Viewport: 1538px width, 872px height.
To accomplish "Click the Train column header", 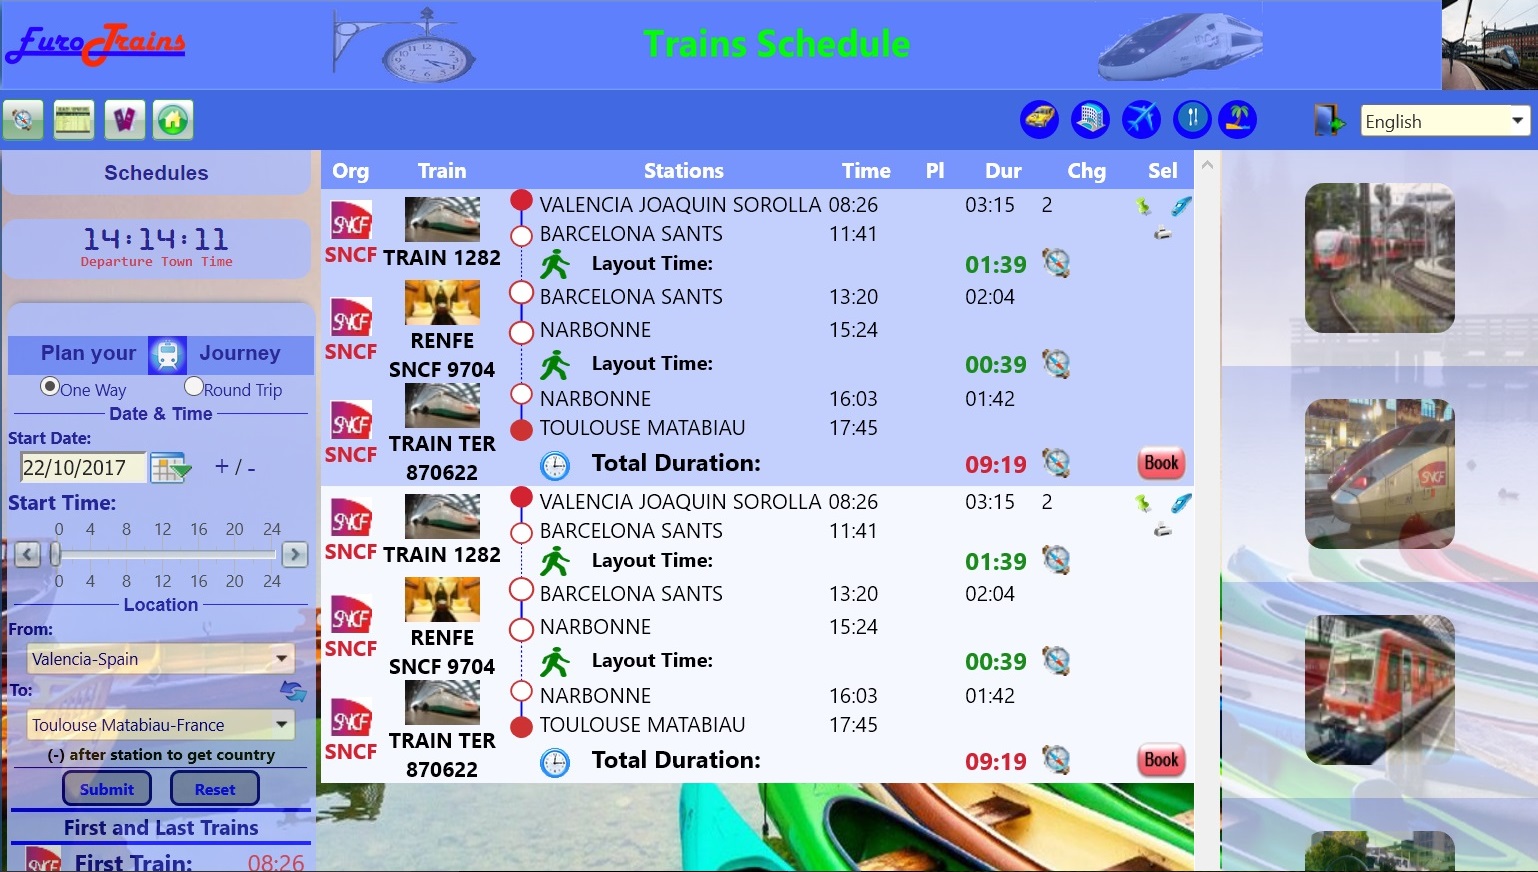I will point(442,171).
